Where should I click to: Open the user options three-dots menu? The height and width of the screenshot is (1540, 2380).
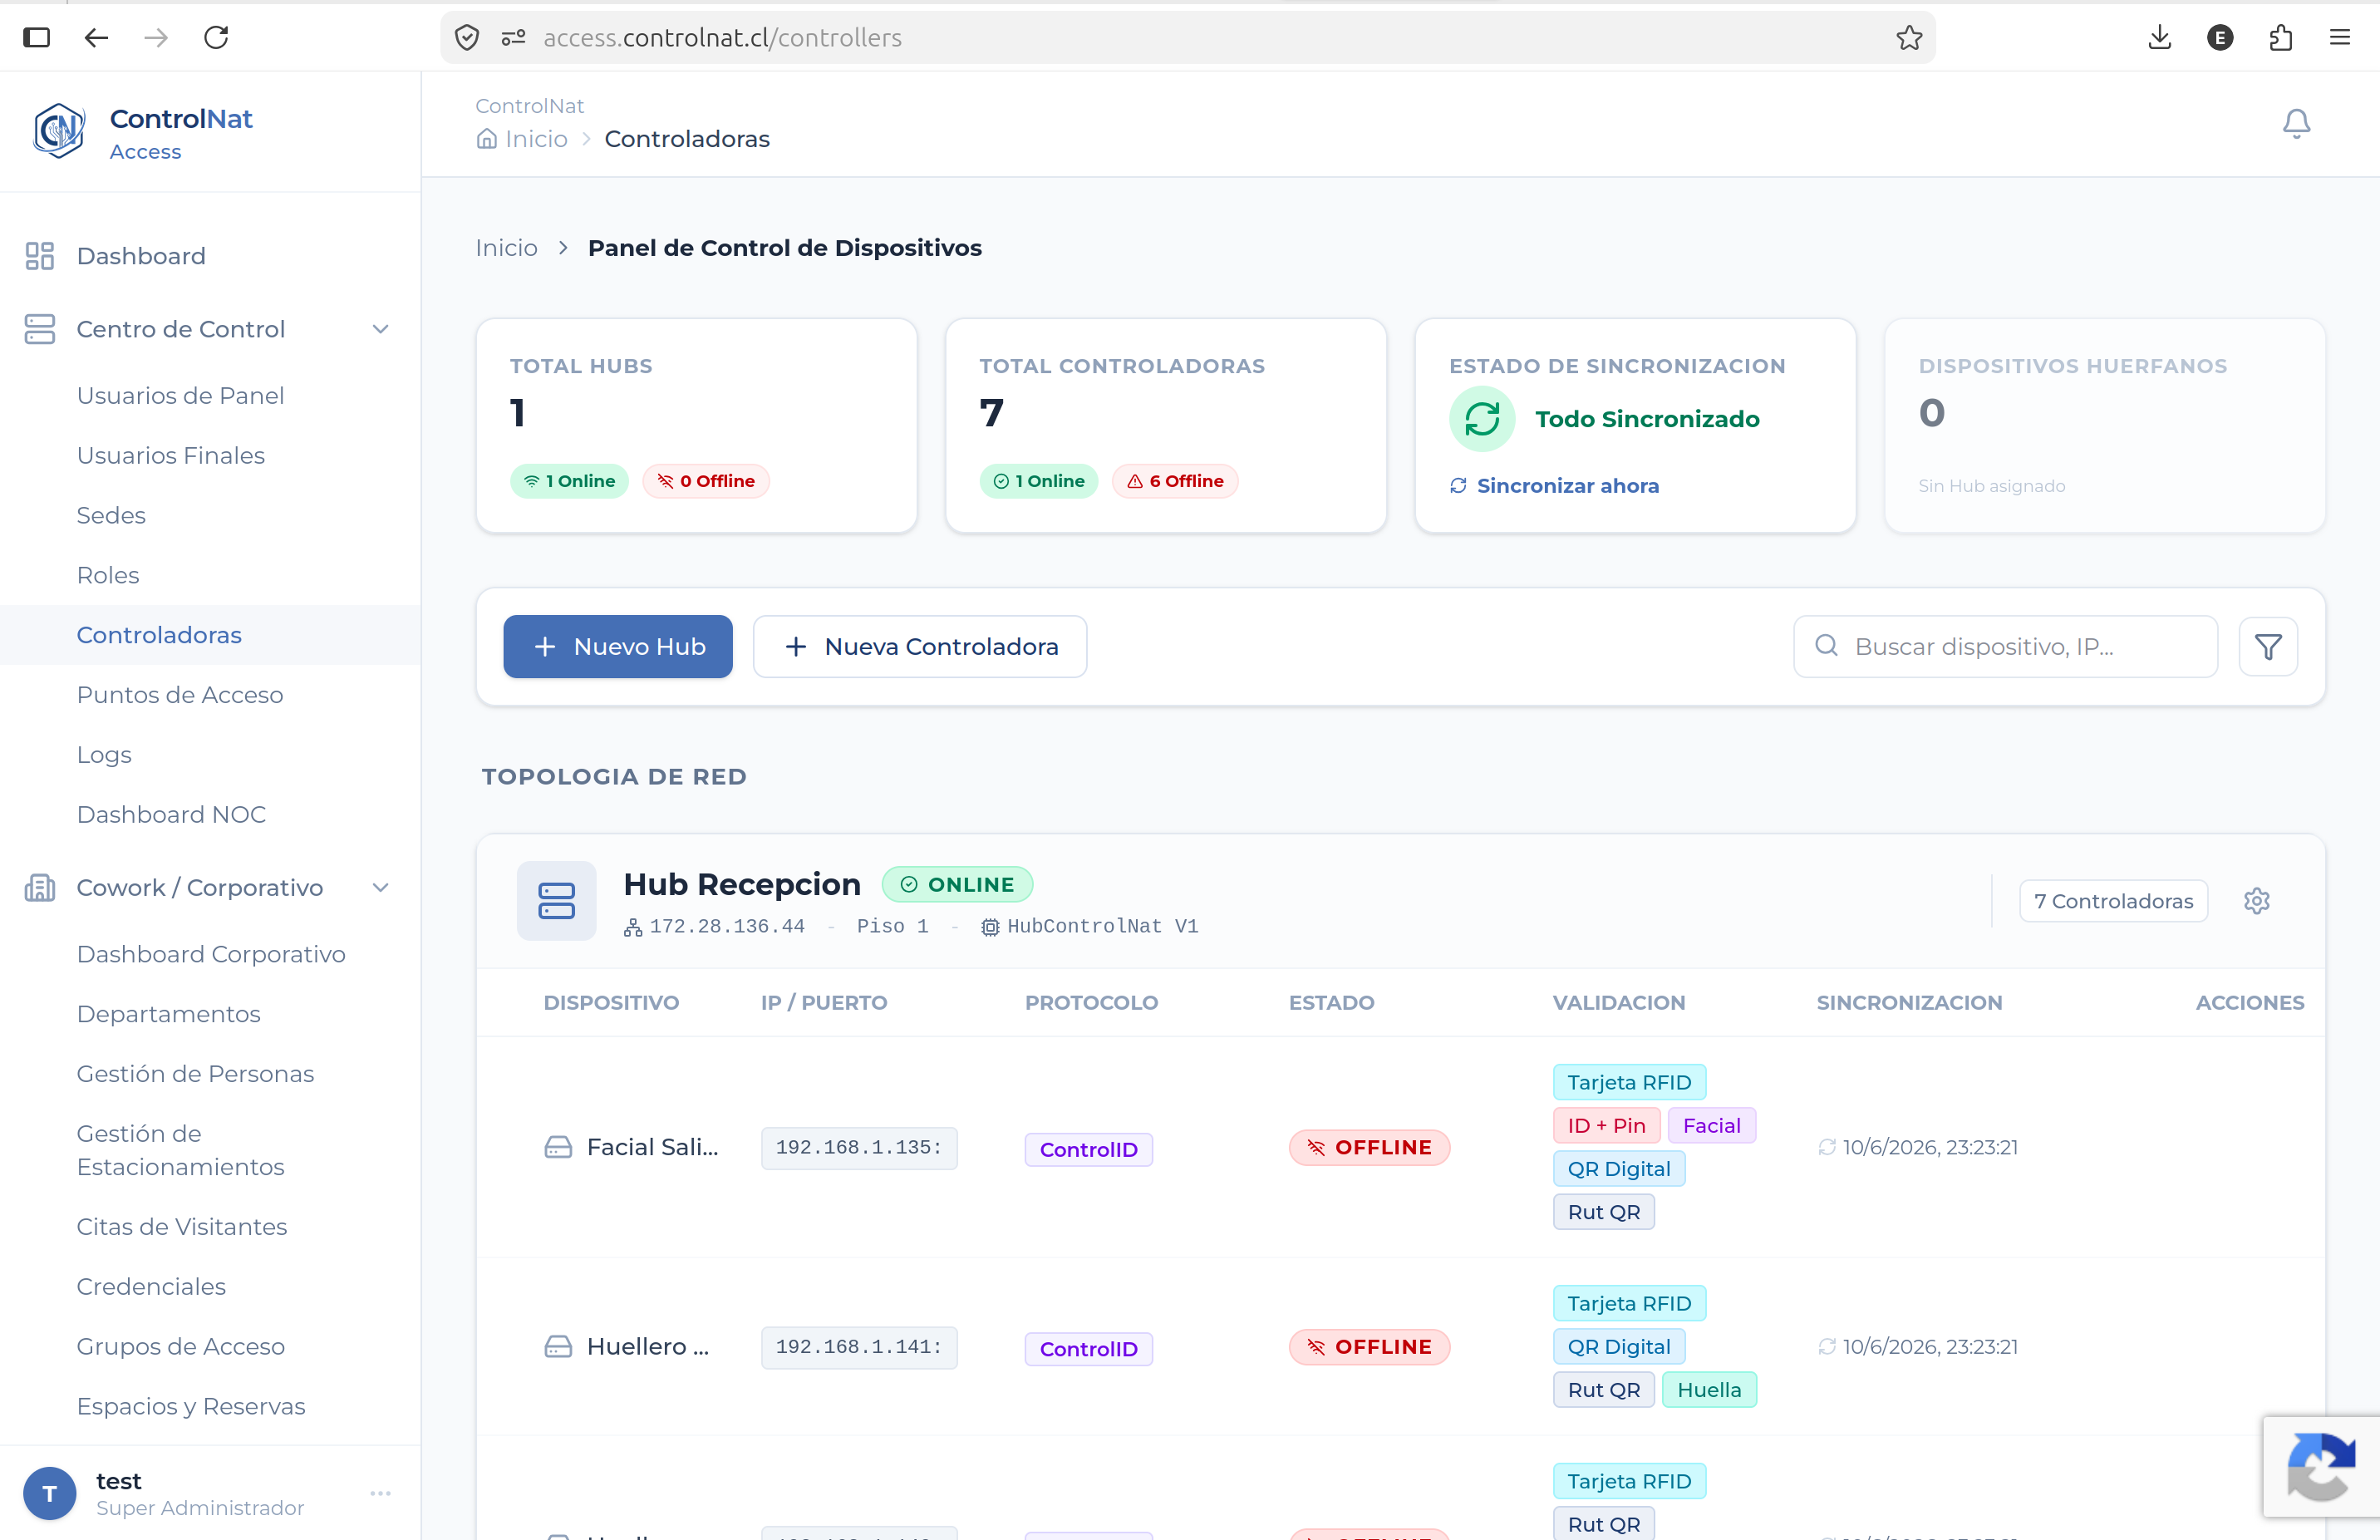(380, 1494)
